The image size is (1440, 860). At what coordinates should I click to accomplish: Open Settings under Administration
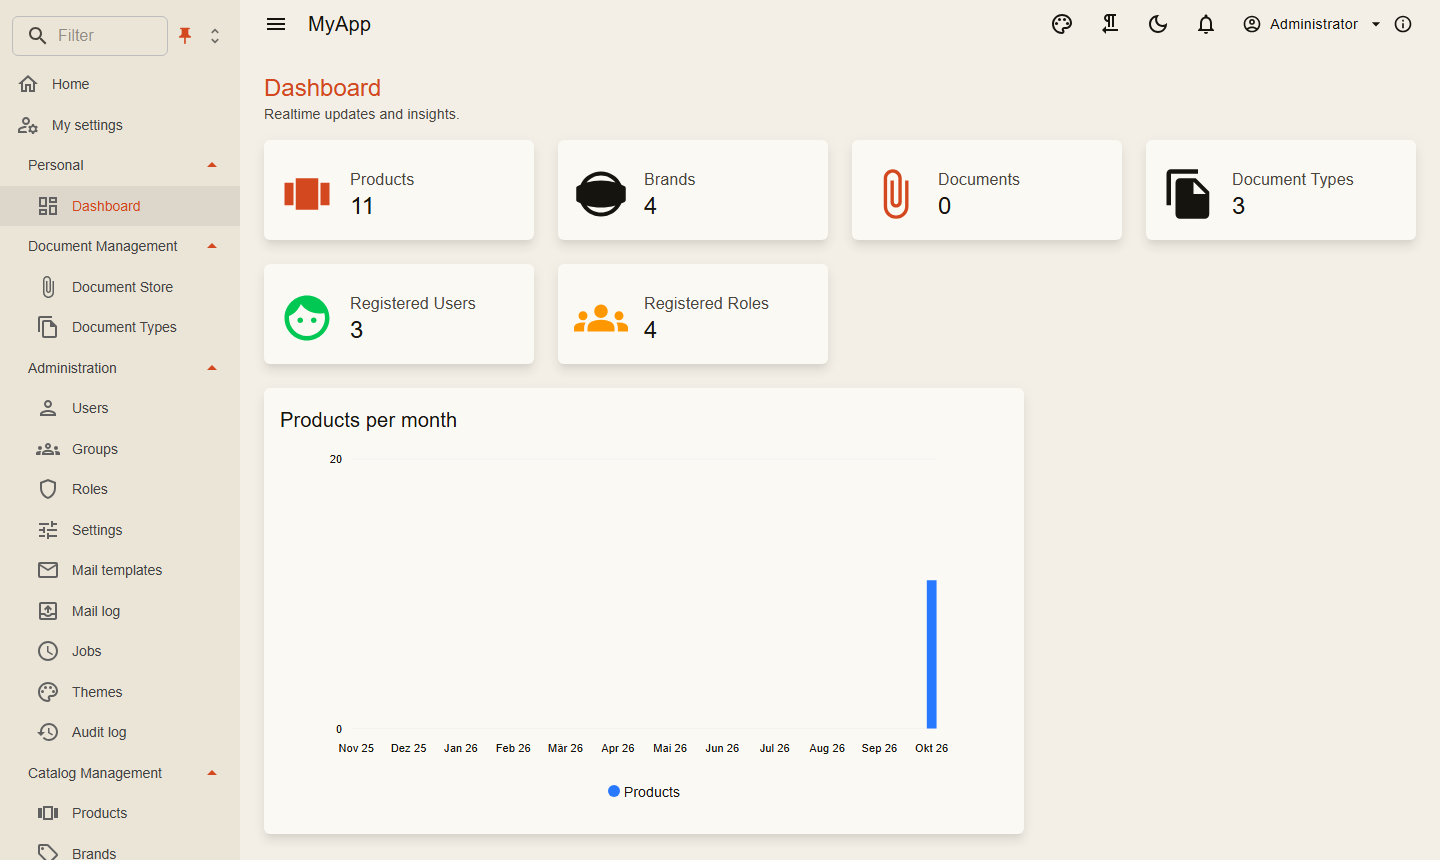click(120, 530)
